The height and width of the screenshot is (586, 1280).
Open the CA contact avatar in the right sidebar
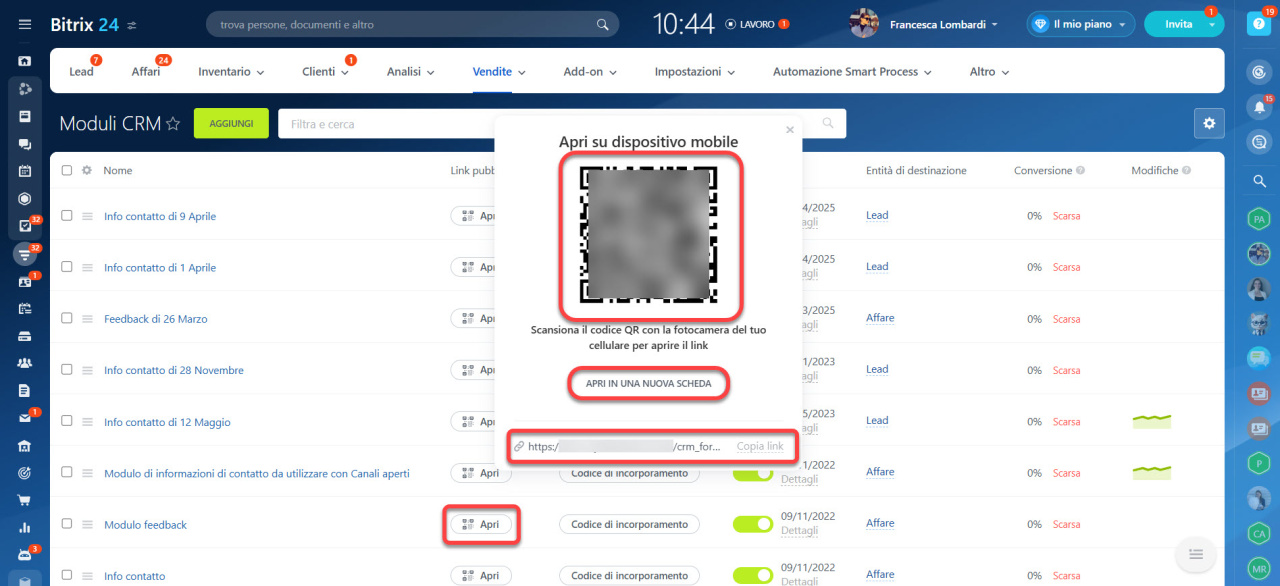[x=1258, y=533]
